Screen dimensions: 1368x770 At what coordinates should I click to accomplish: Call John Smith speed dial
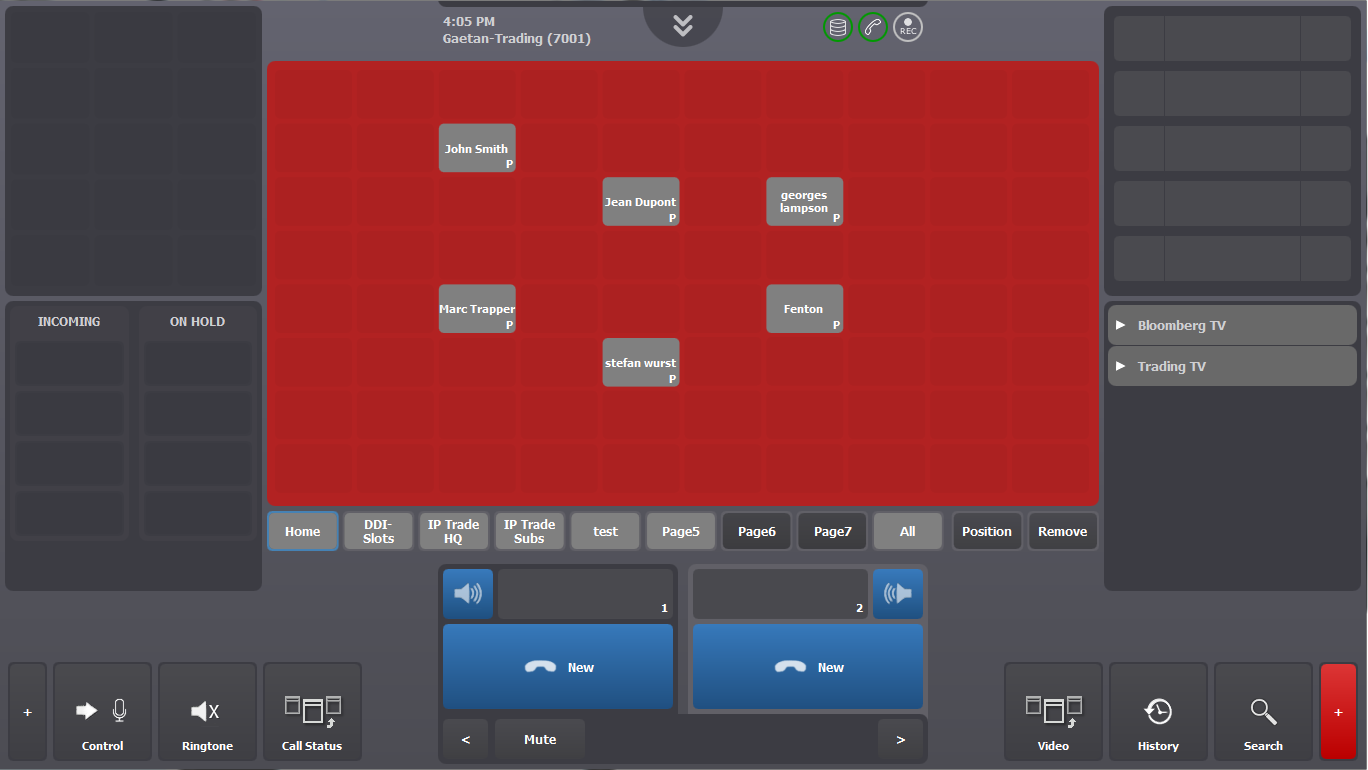(x=477, y=148)
